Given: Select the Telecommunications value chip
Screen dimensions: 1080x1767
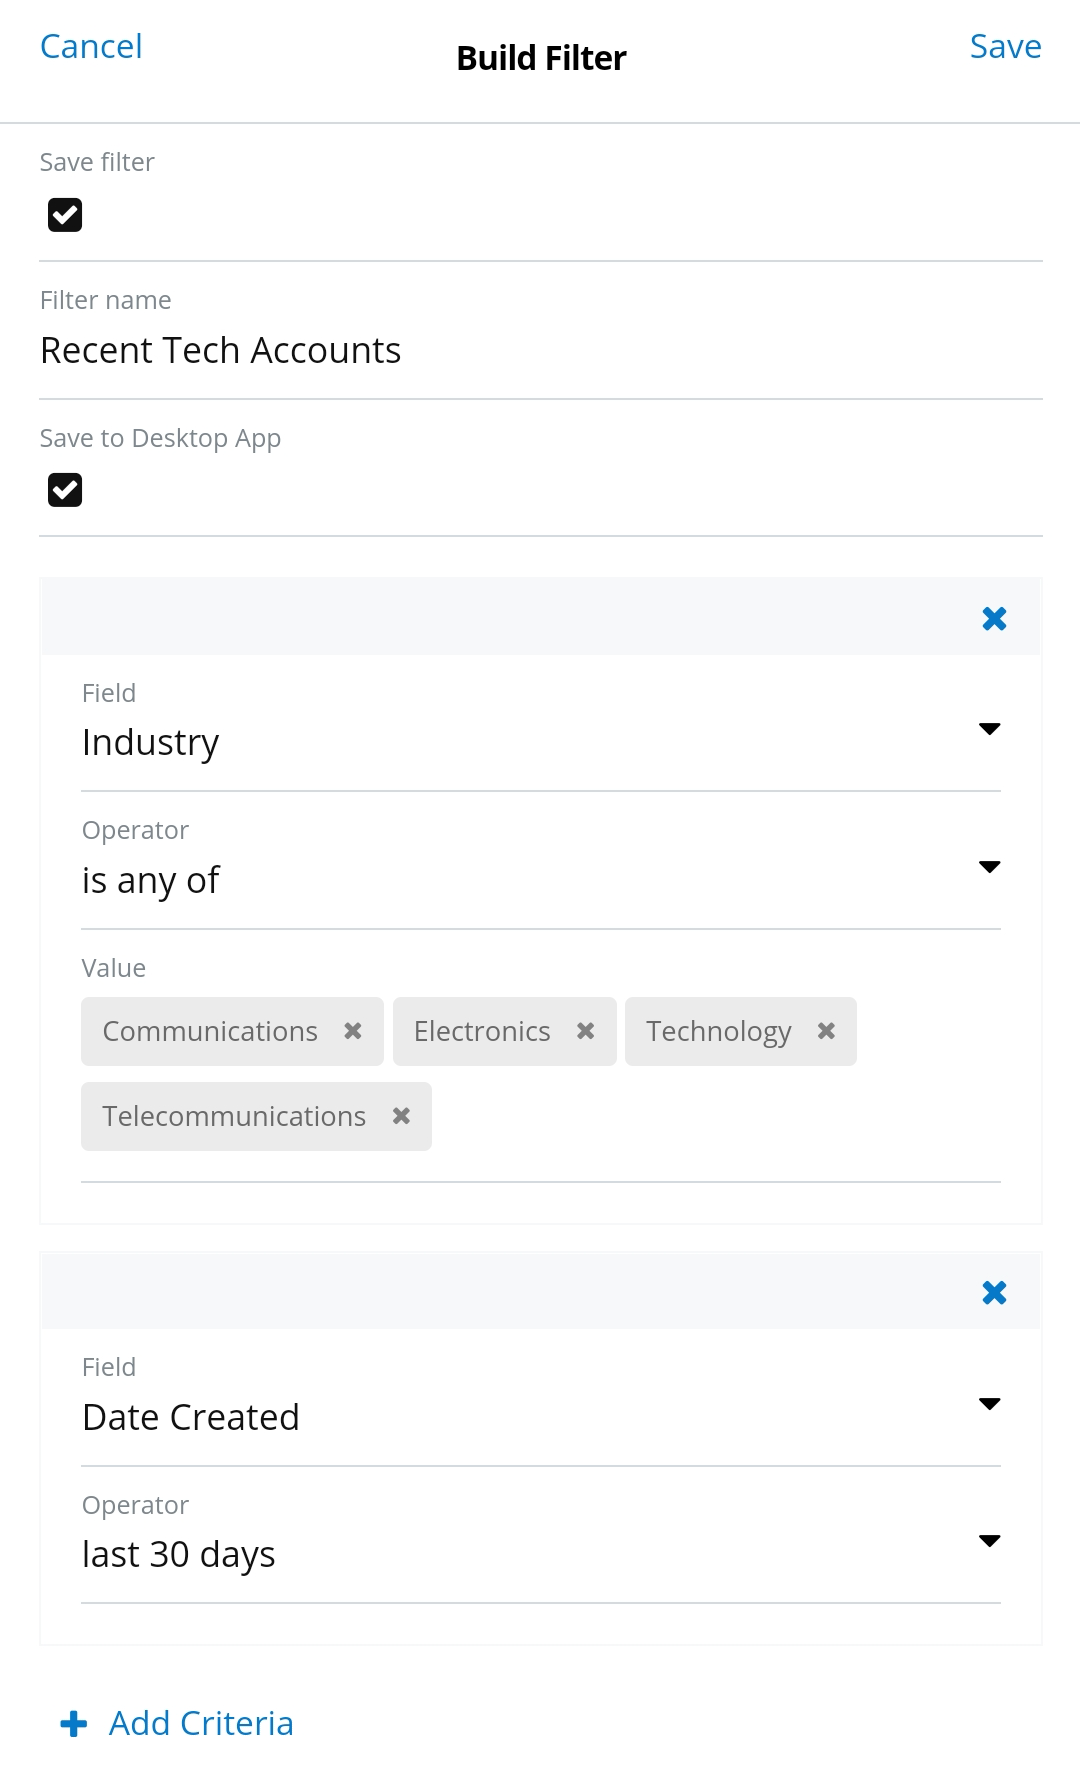Looking at the screenshot, I should [234, 1116].
